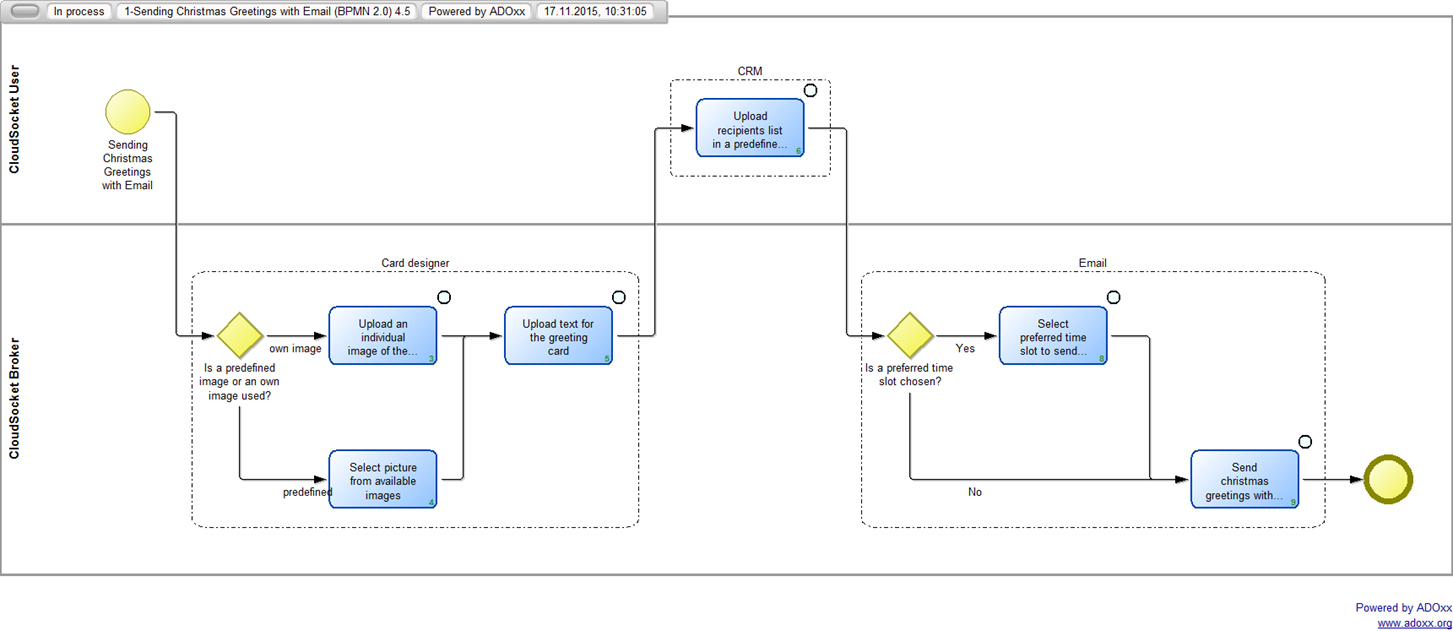Select the Select picture from available images task

[383, 480]
